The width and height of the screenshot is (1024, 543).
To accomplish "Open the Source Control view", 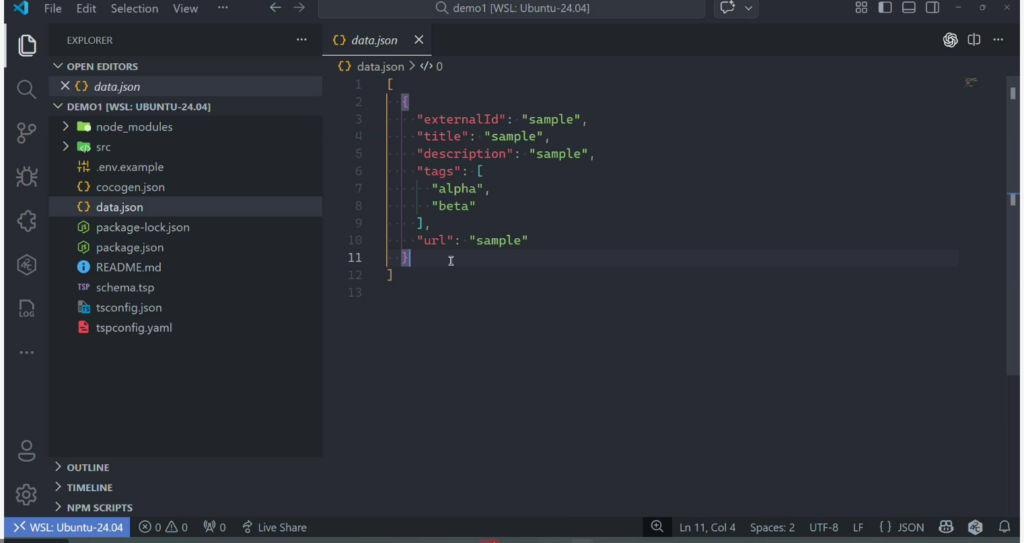I will 27,133.
